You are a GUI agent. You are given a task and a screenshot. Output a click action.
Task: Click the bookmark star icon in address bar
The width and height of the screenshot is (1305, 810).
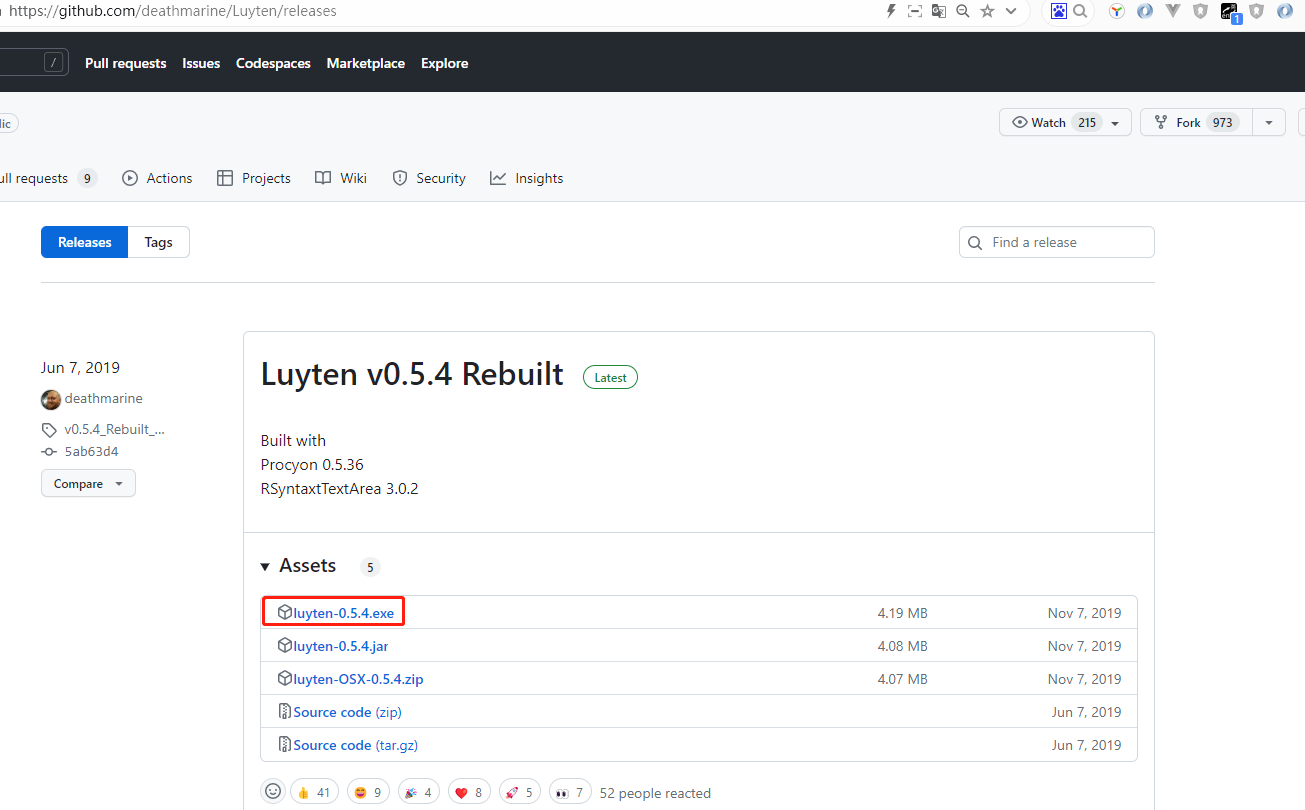[988, 11]
